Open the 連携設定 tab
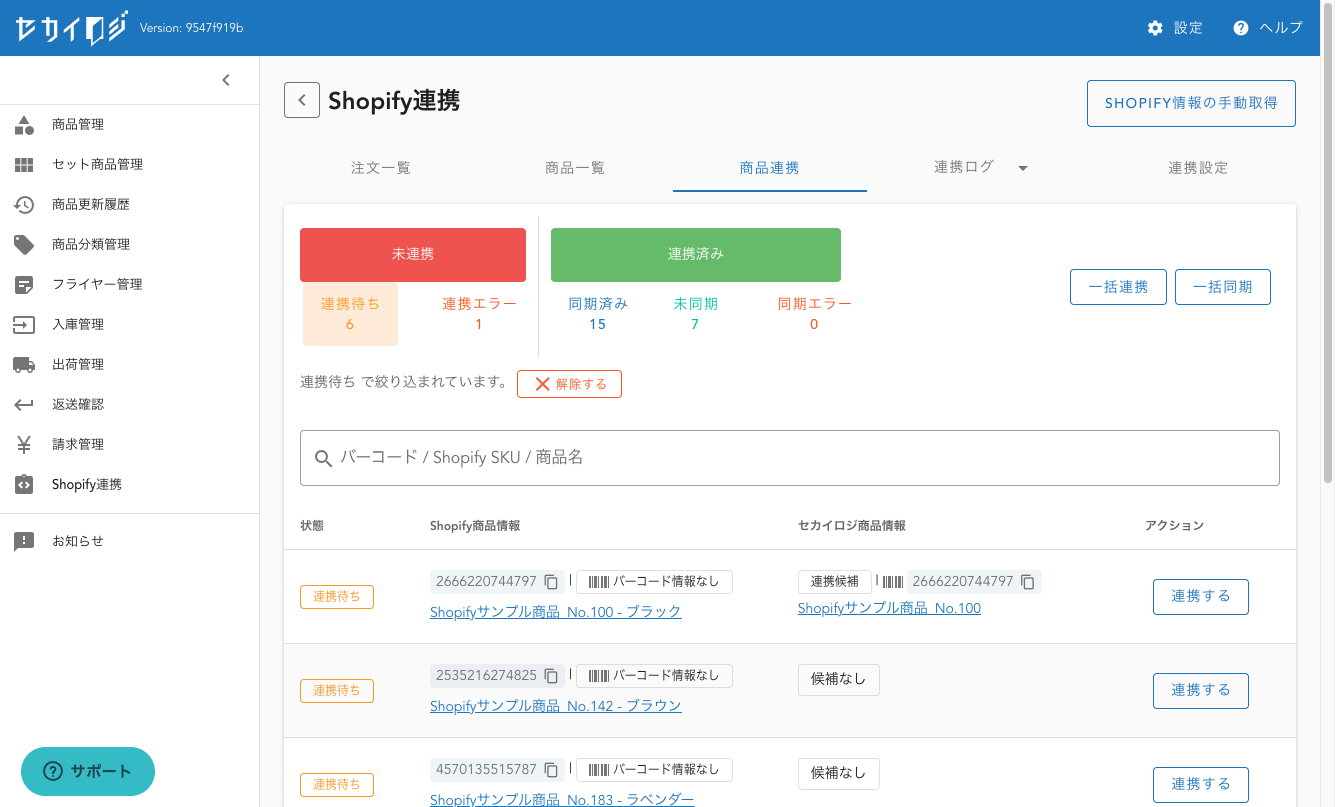This screenshot has width=1335, height=807. (1198, 168)
